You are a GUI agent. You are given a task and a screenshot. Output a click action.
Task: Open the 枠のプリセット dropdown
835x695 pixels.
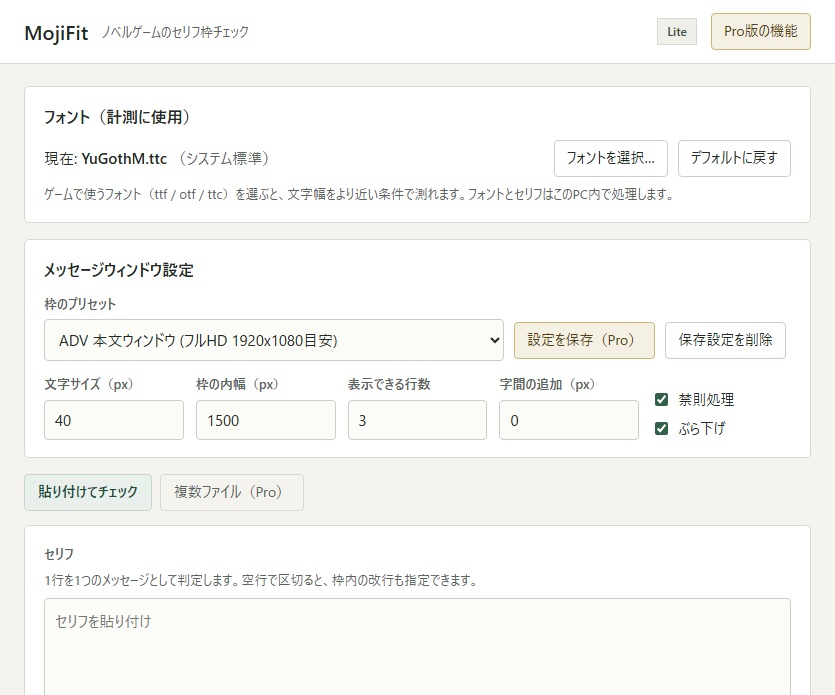pyautogui.click(x=274, y=340)
